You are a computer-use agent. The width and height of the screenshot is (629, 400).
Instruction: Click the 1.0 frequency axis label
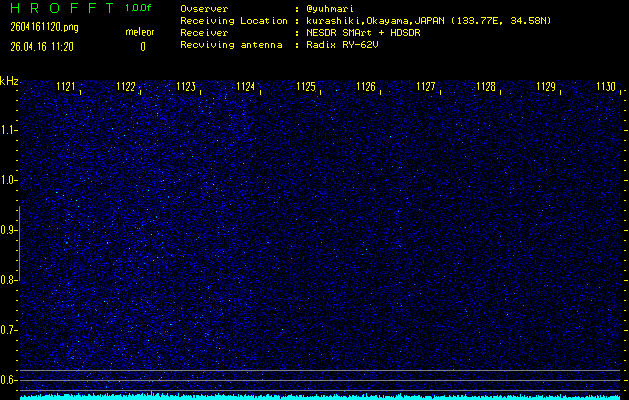pyautogui.click(x=9, y=180)
